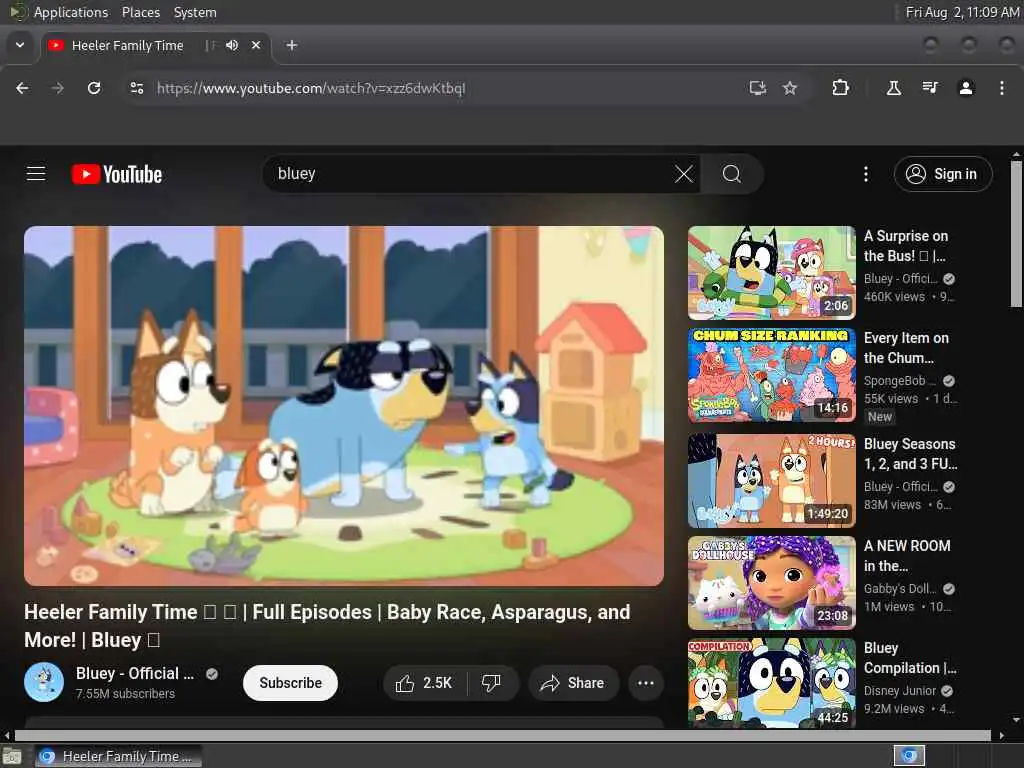Clear the search box with X icon
The width and height of the screenshot is (1024, 768).
coord(684,174)
